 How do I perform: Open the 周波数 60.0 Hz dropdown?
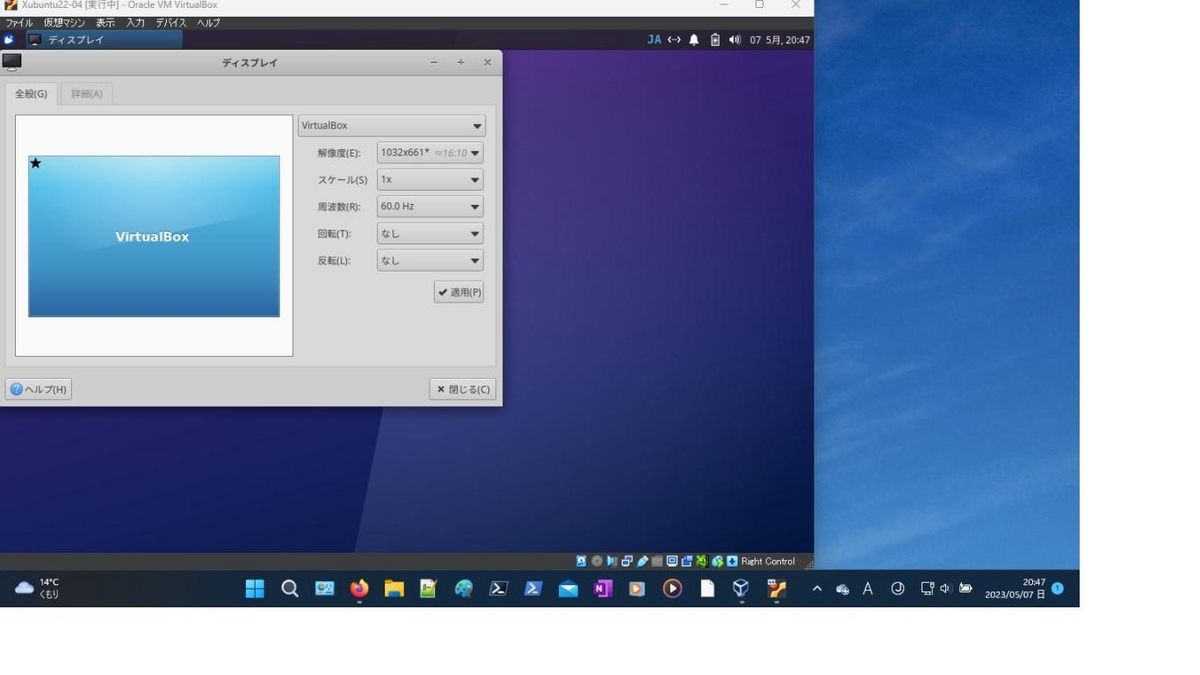tap(430, 207)
